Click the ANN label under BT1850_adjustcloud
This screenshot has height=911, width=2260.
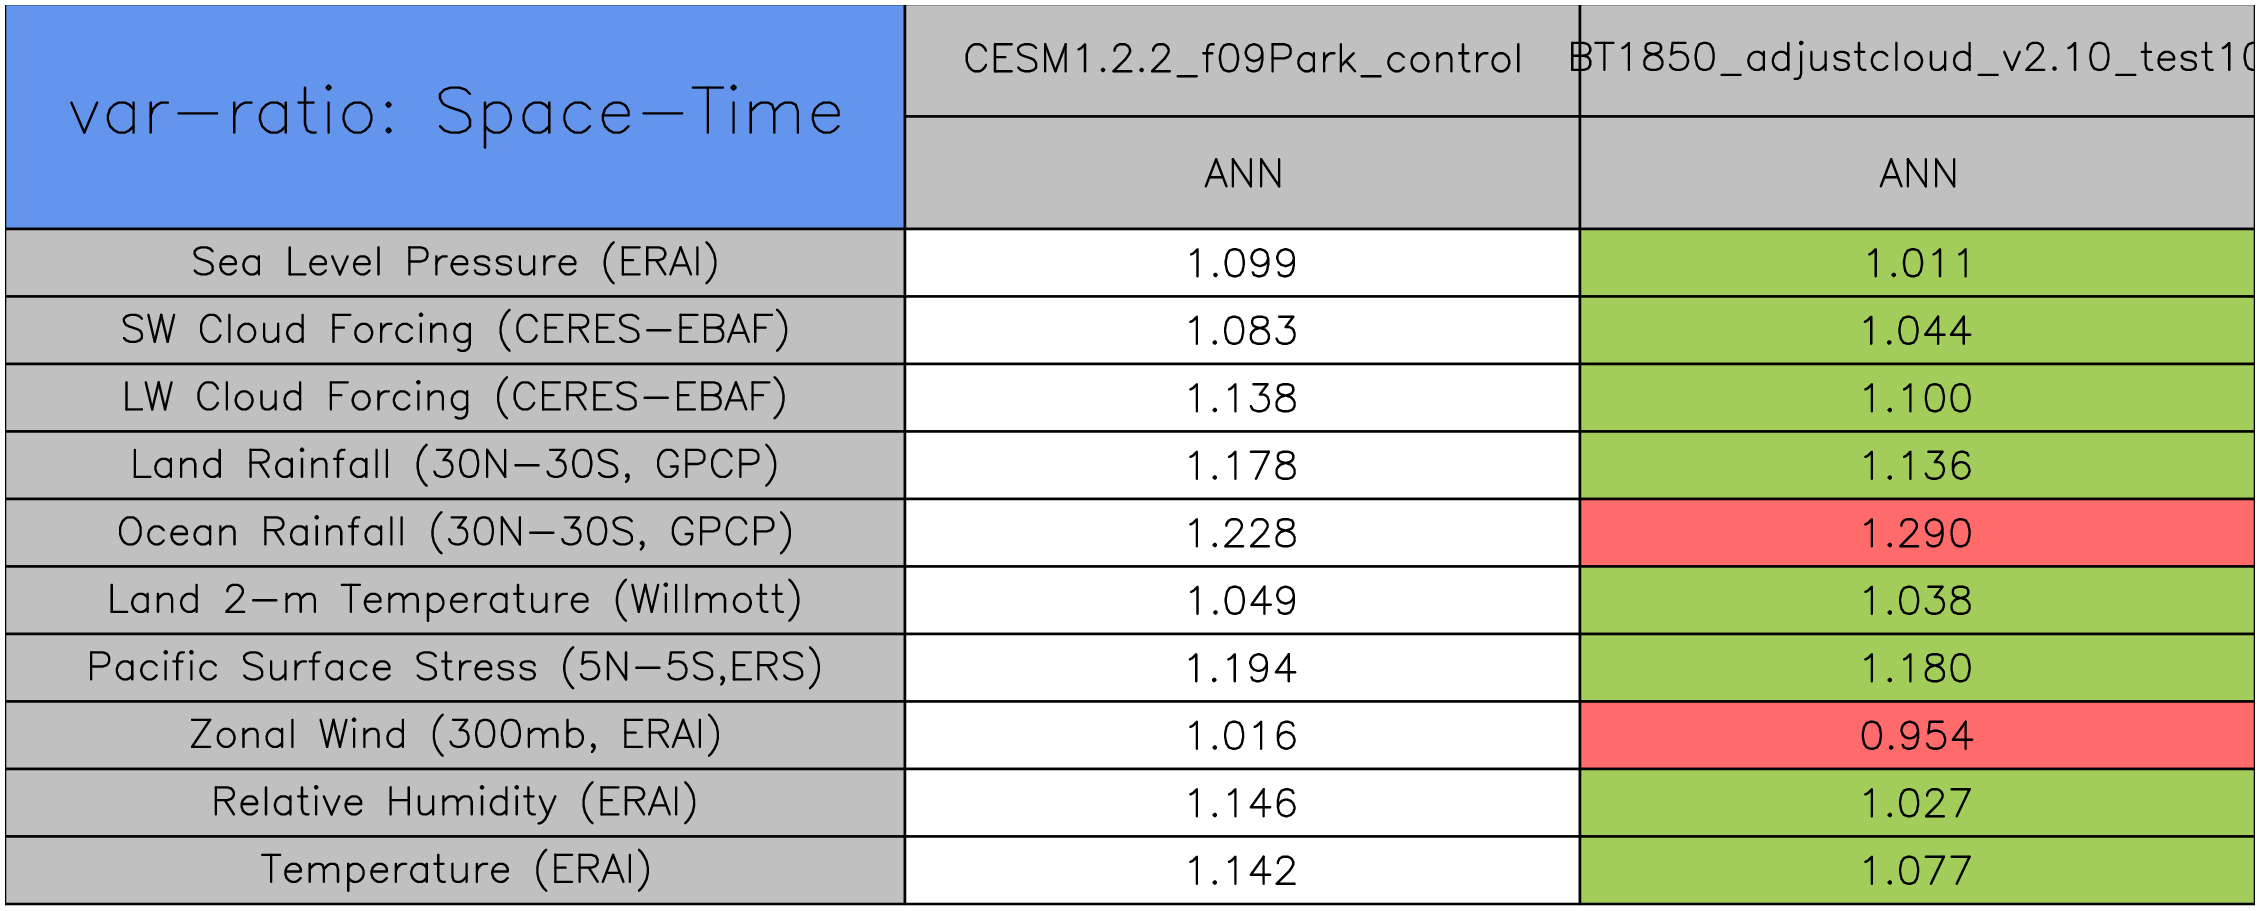pyautogui.click(x=1916, y=174)
